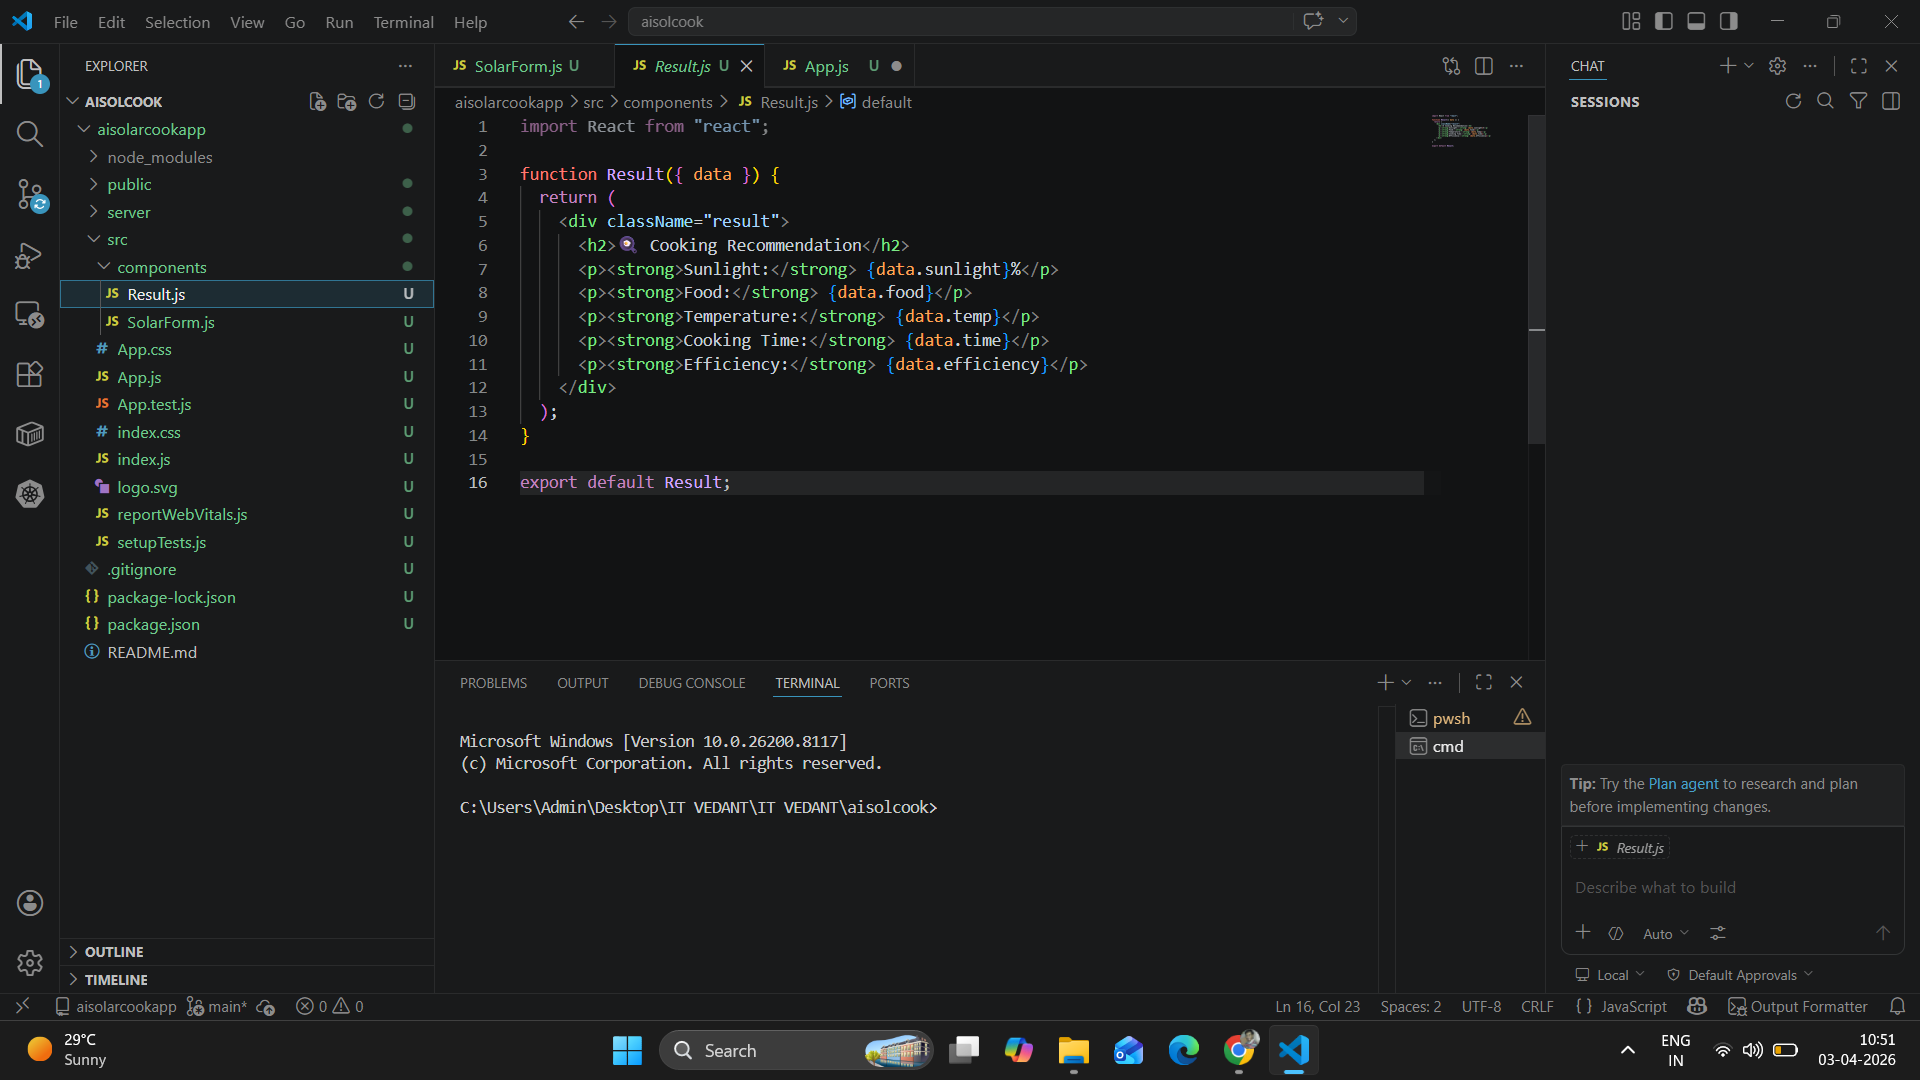This screenshot has width=1920, height=1080.
Task: Open the Terminal menu
Action: 403,22
